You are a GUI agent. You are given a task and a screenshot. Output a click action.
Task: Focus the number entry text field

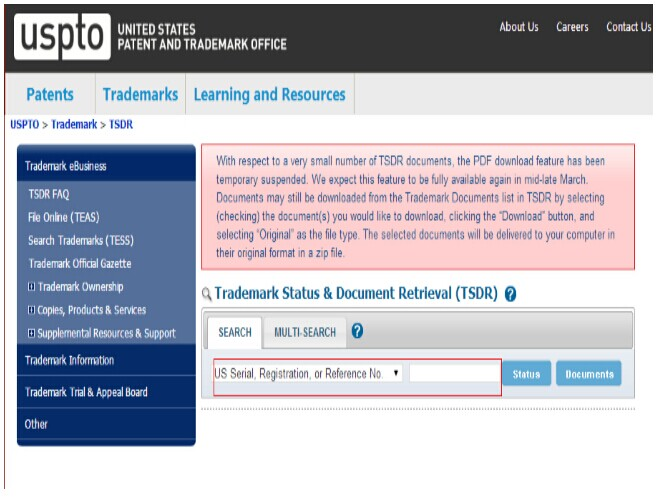[455, 373]
